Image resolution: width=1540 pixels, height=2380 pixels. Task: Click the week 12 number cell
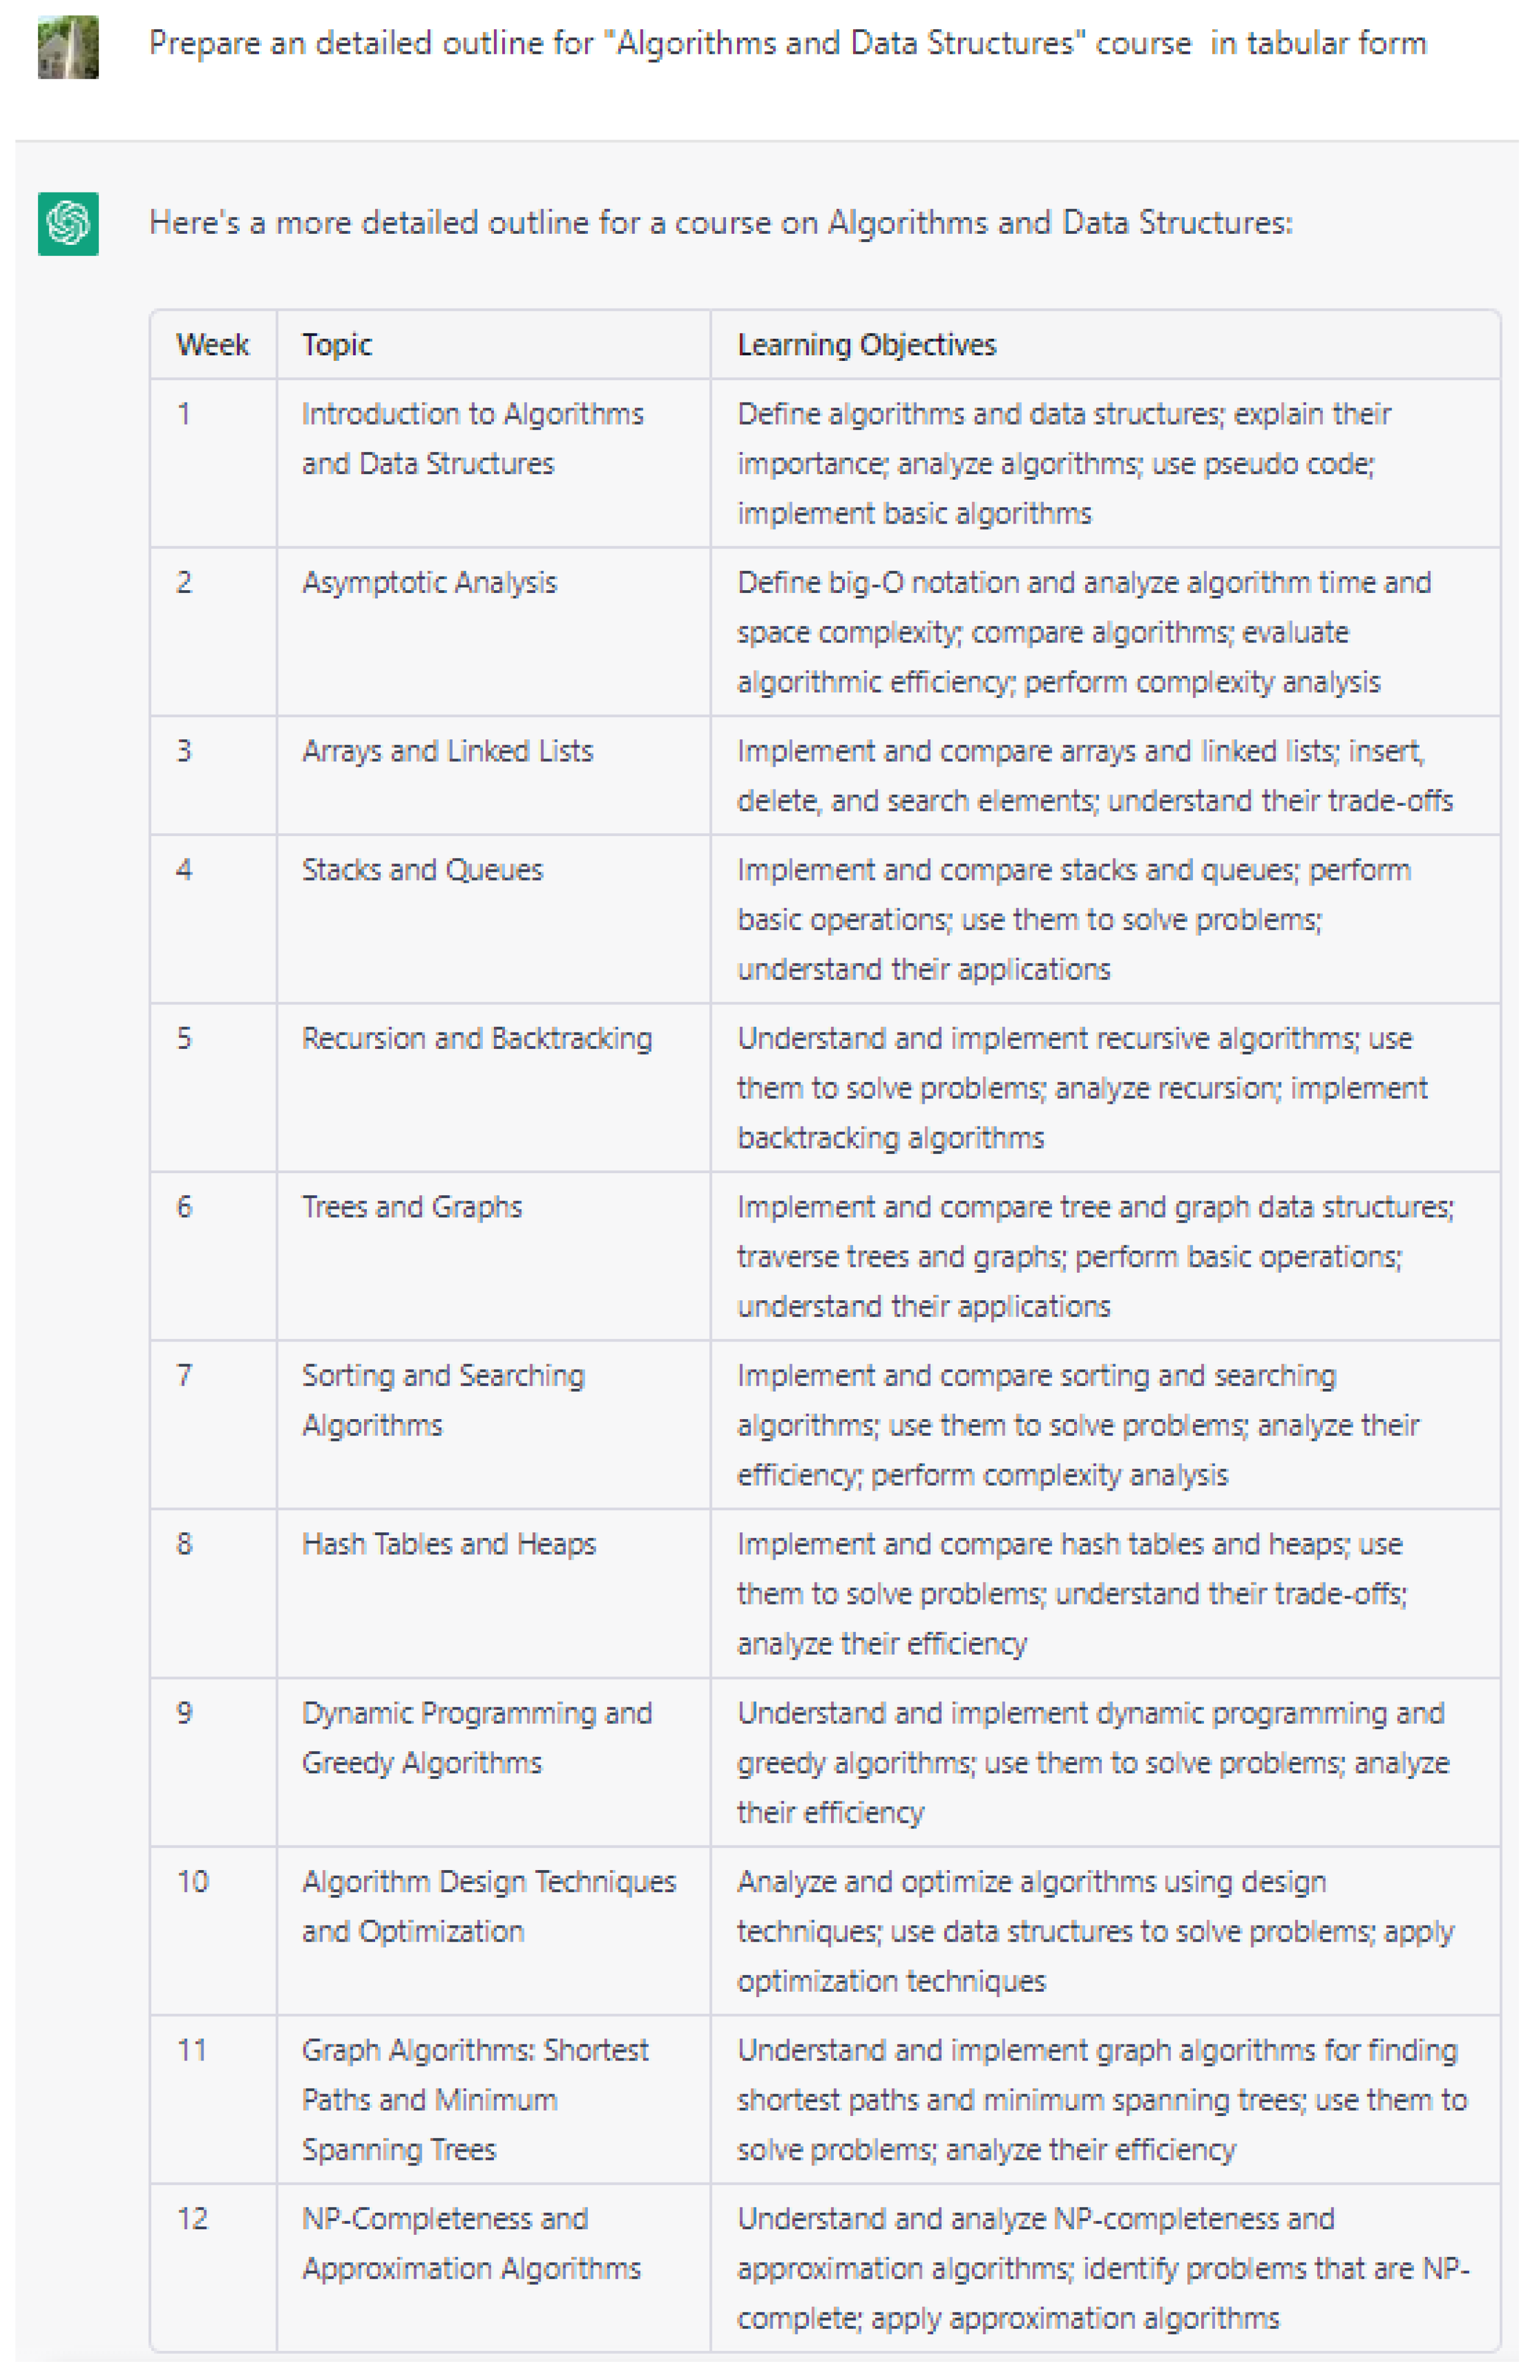point(193,2219)
